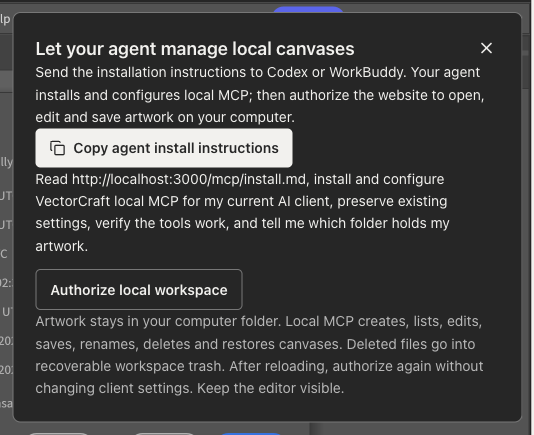
Task: Close the local canvases dialog
Action: point(486,48)
